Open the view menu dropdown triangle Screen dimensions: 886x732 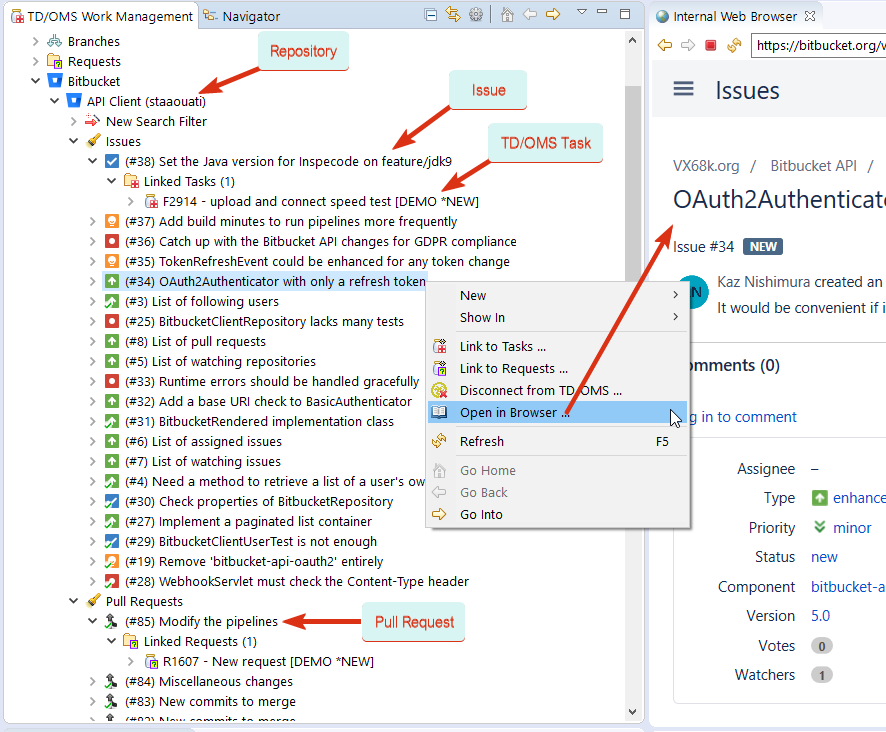(582, 14)
